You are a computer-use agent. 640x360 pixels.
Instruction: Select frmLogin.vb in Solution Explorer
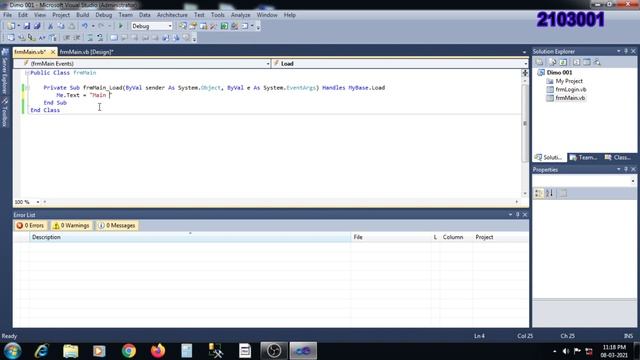(571, 89)
